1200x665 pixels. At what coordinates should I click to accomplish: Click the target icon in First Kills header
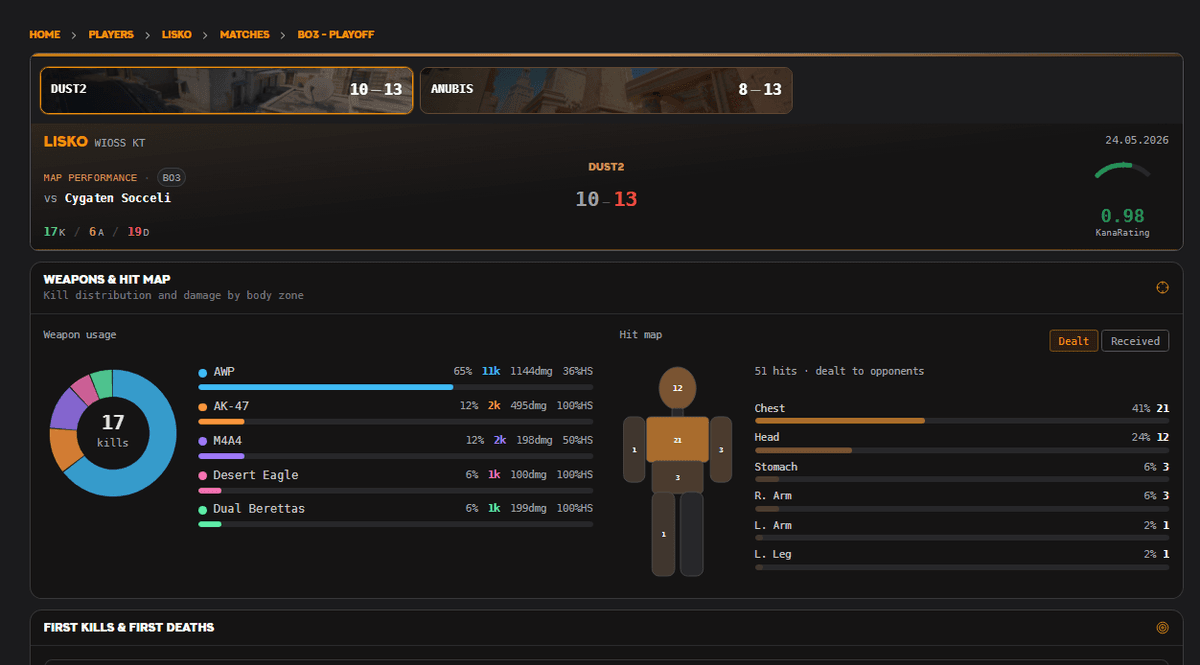pyautogui.click(x=1162, y=628)
